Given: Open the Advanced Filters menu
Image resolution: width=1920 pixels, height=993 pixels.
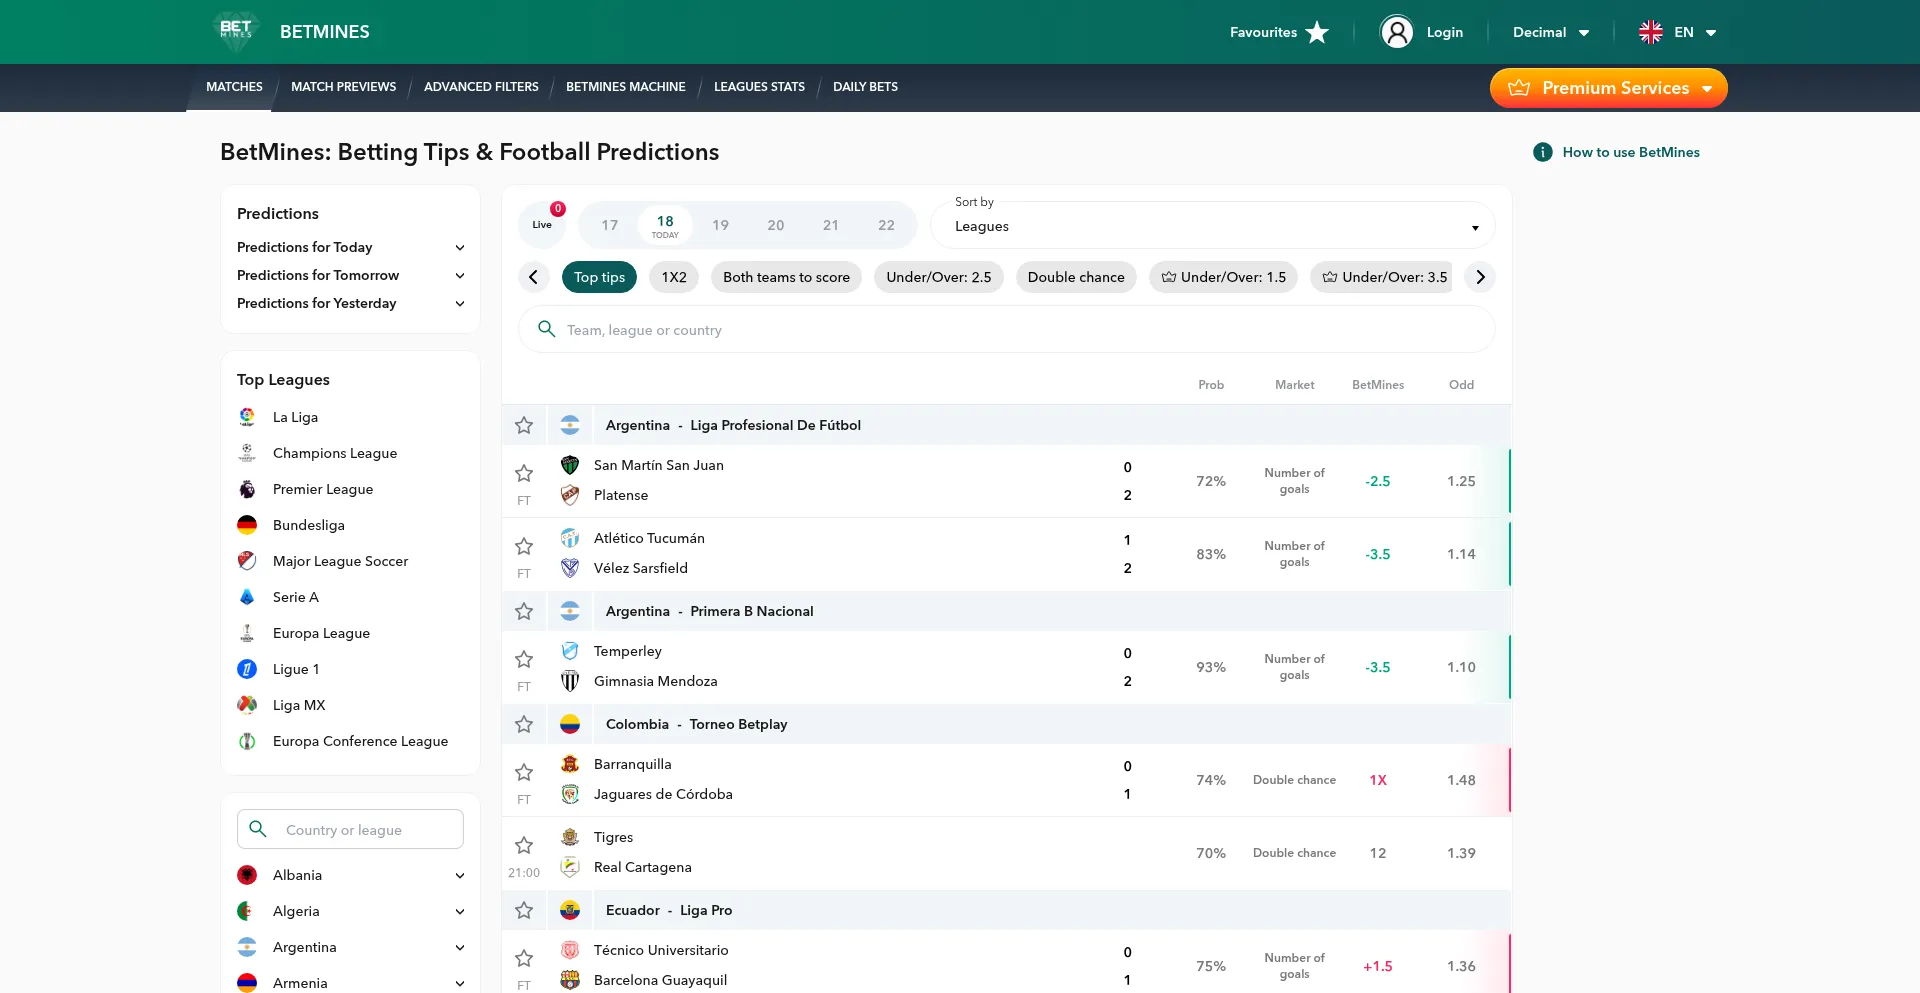Looking at the screenshot, I should pos(481,87).
